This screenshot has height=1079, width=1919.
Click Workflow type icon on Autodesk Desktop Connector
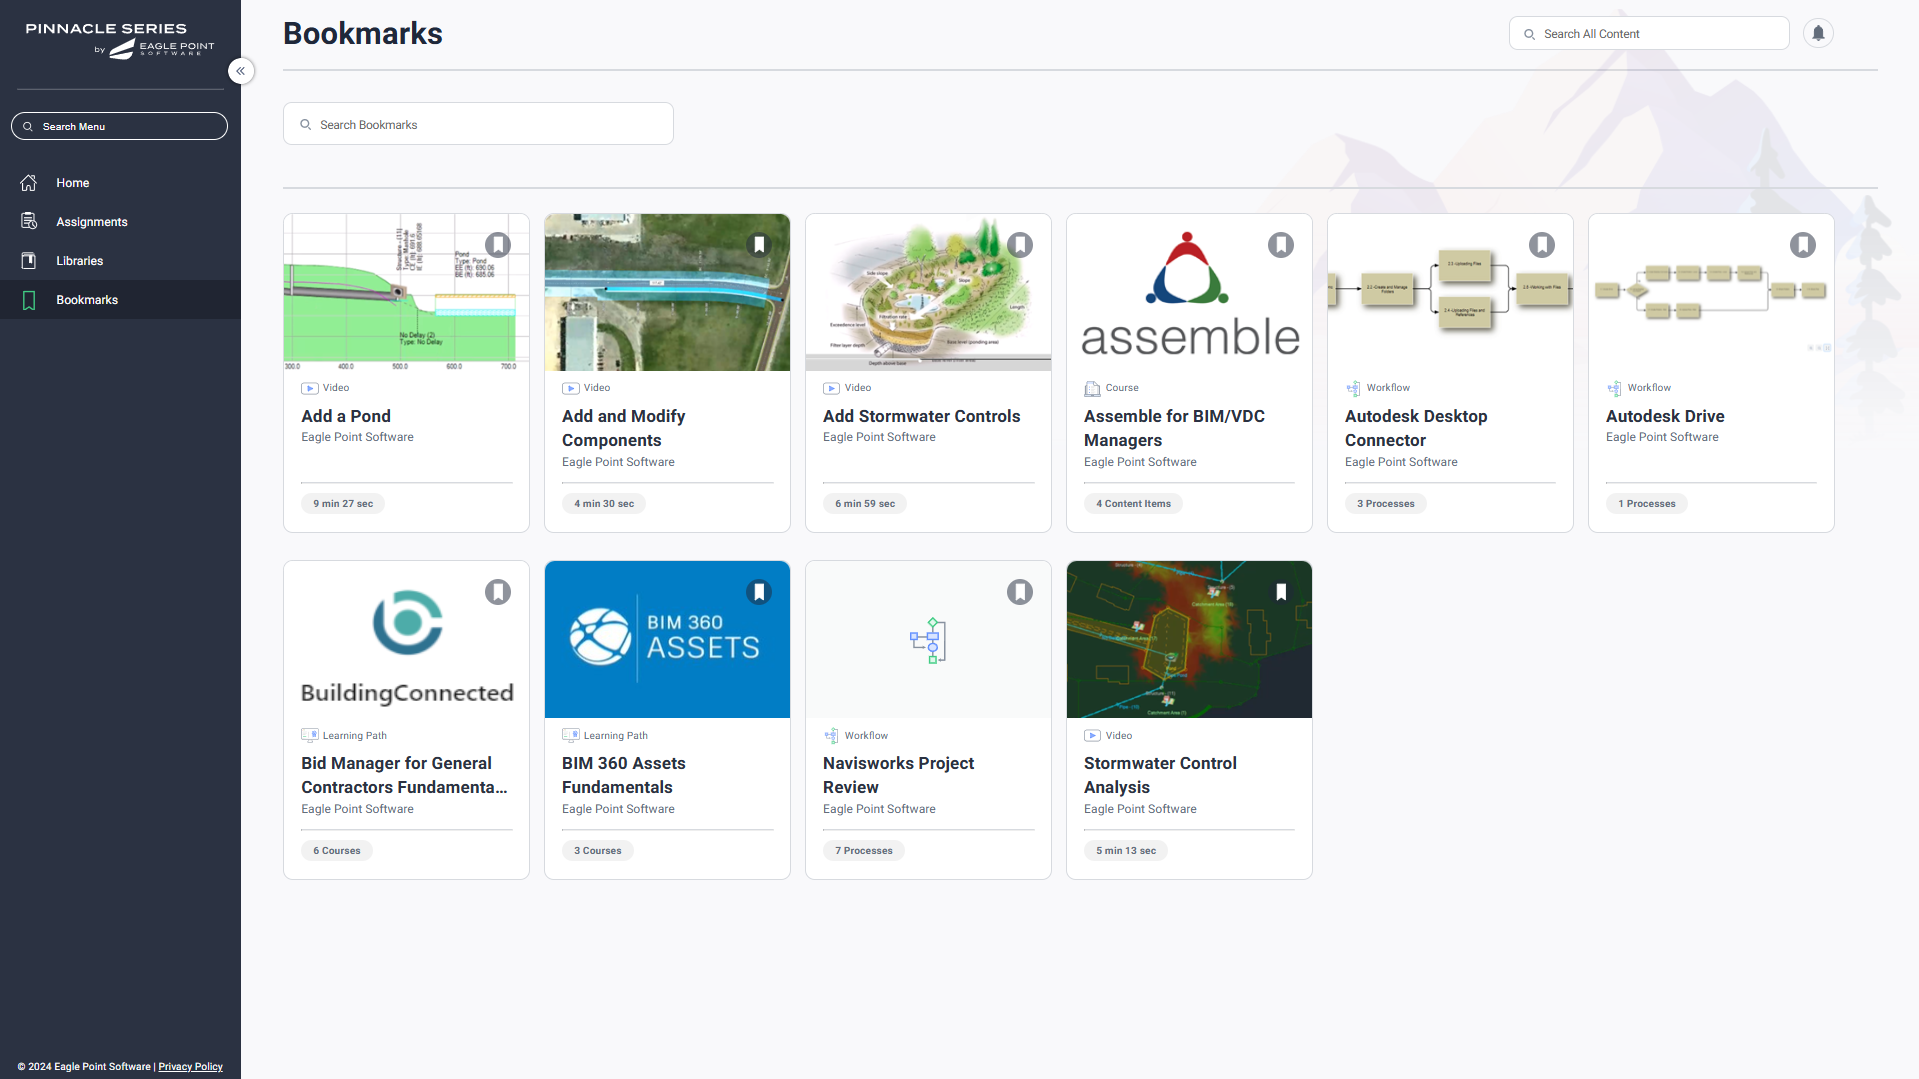pyautogui.click(x=1354, y=388)
